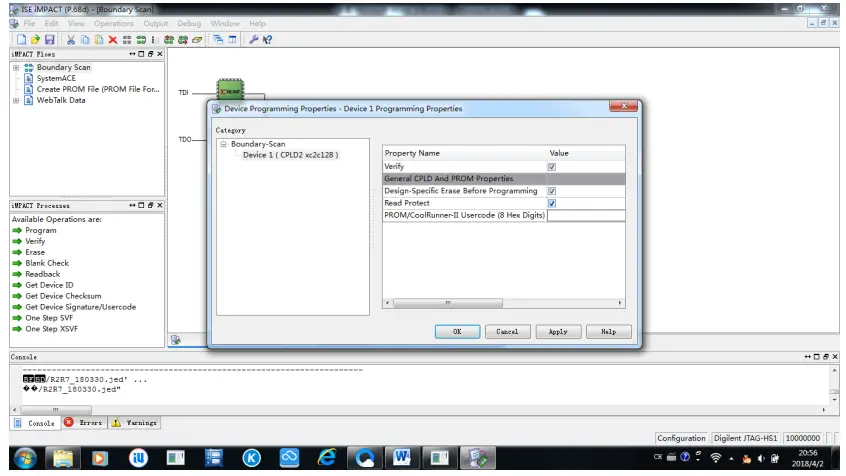This screenshot has width=846, height=476.
Task: Open the Operations menu
Action: click(x=113, y=23)
